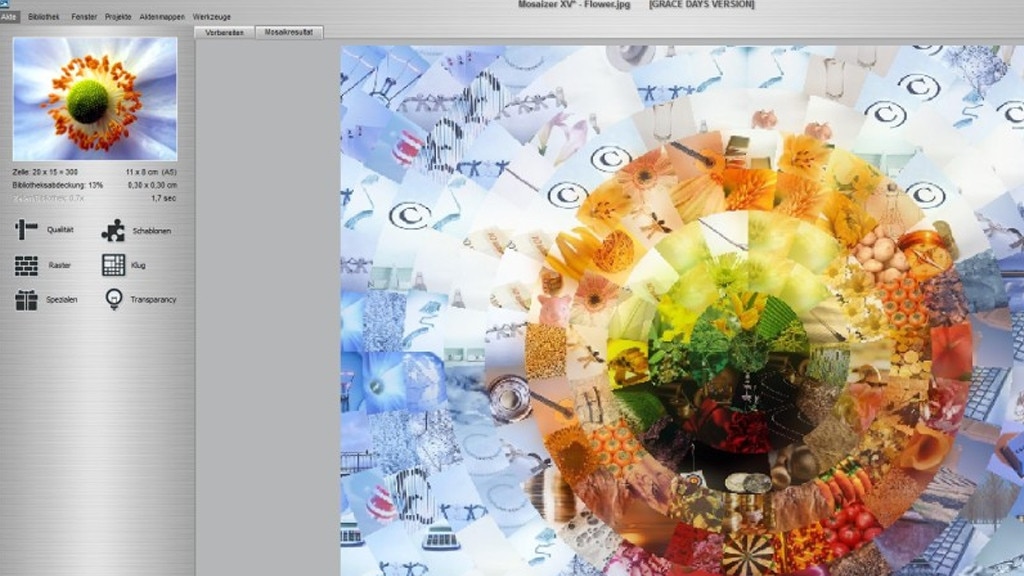Open the Schablonen puzzle-piece icon
The width and height of the screenshot is (1024, 576).
click(x=113, y=230)
